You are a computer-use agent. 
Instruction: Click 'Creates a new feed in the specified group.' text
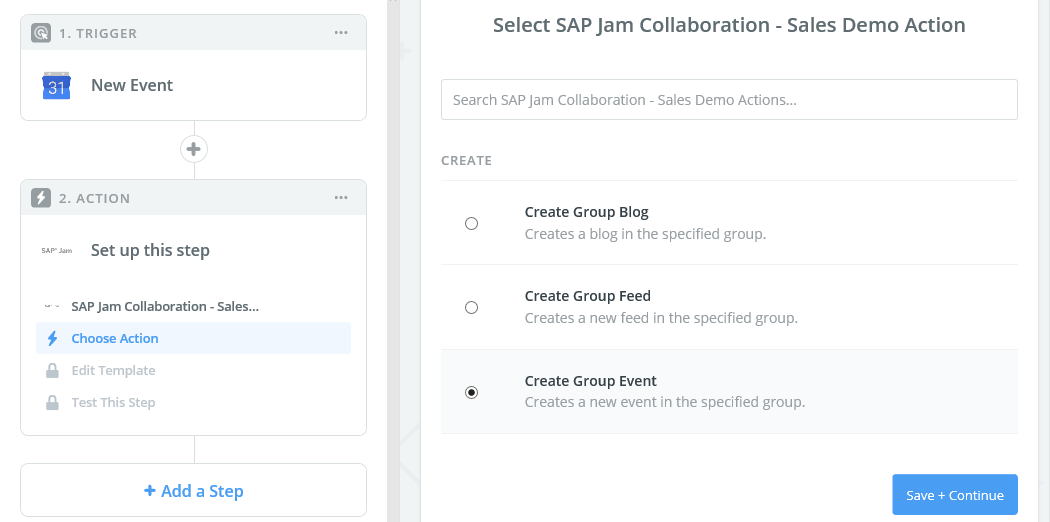(661, 318)
